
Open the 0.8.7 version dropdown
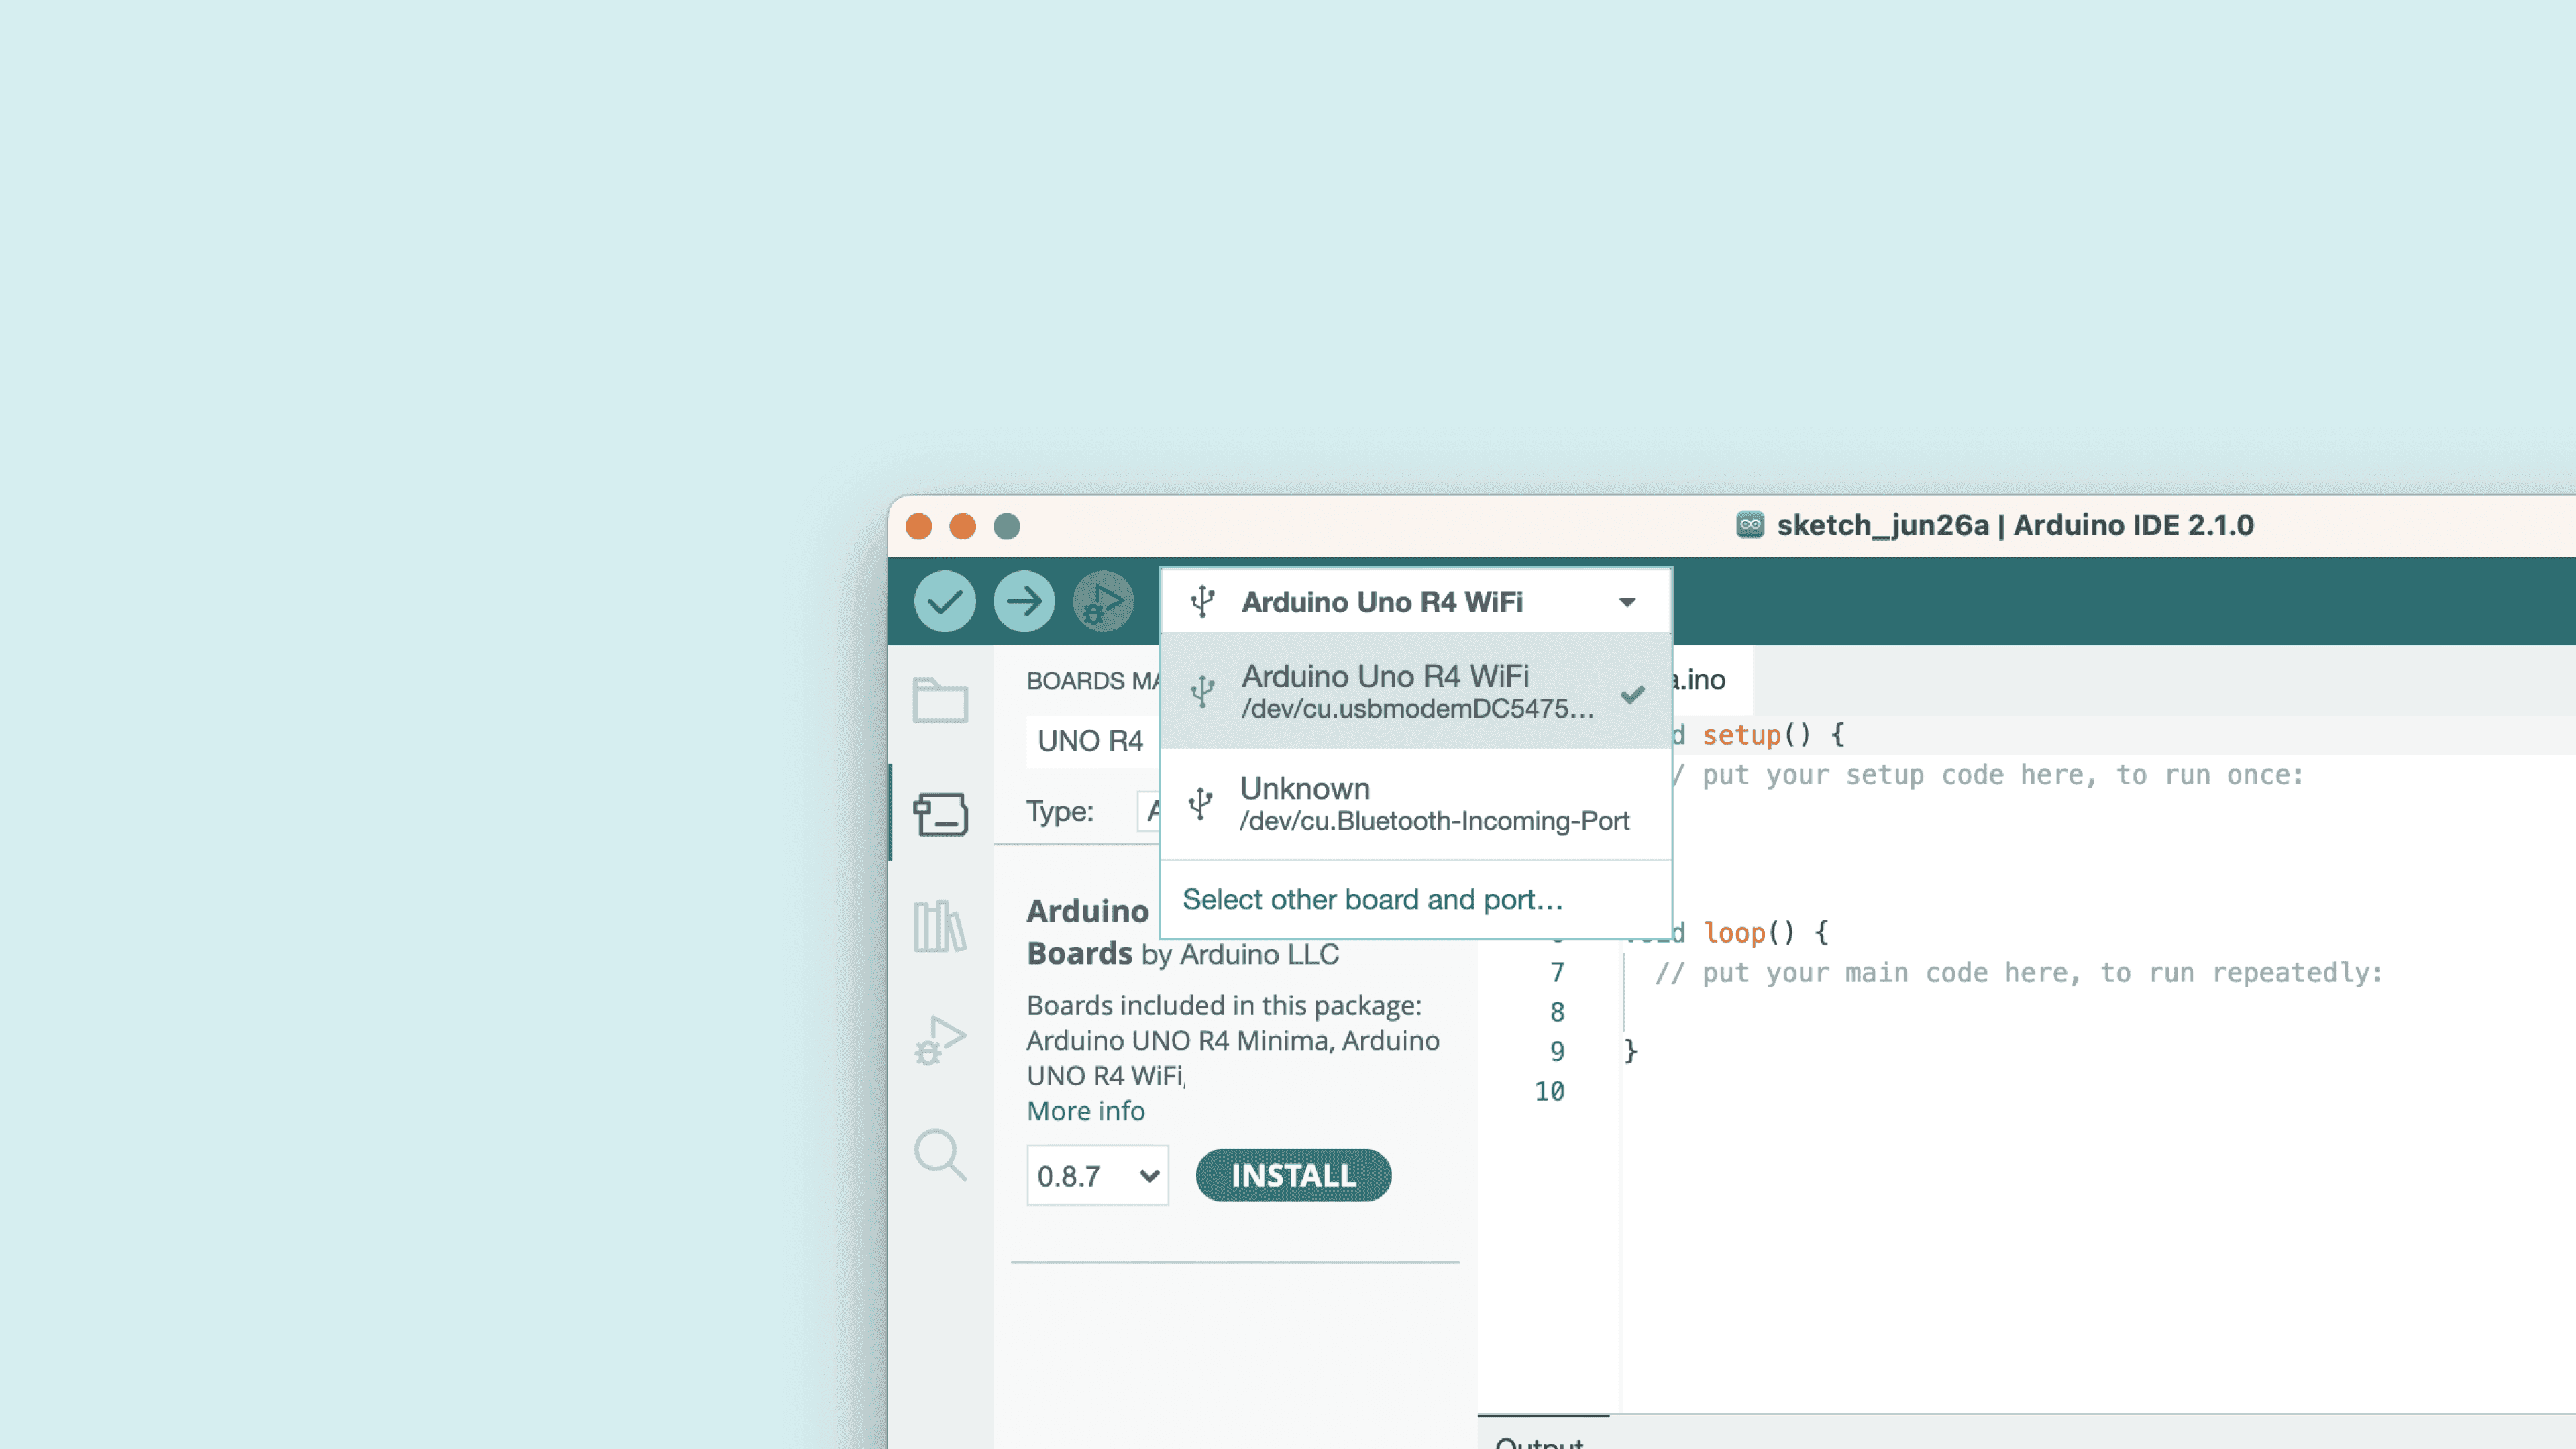tap(1097, 1176)
